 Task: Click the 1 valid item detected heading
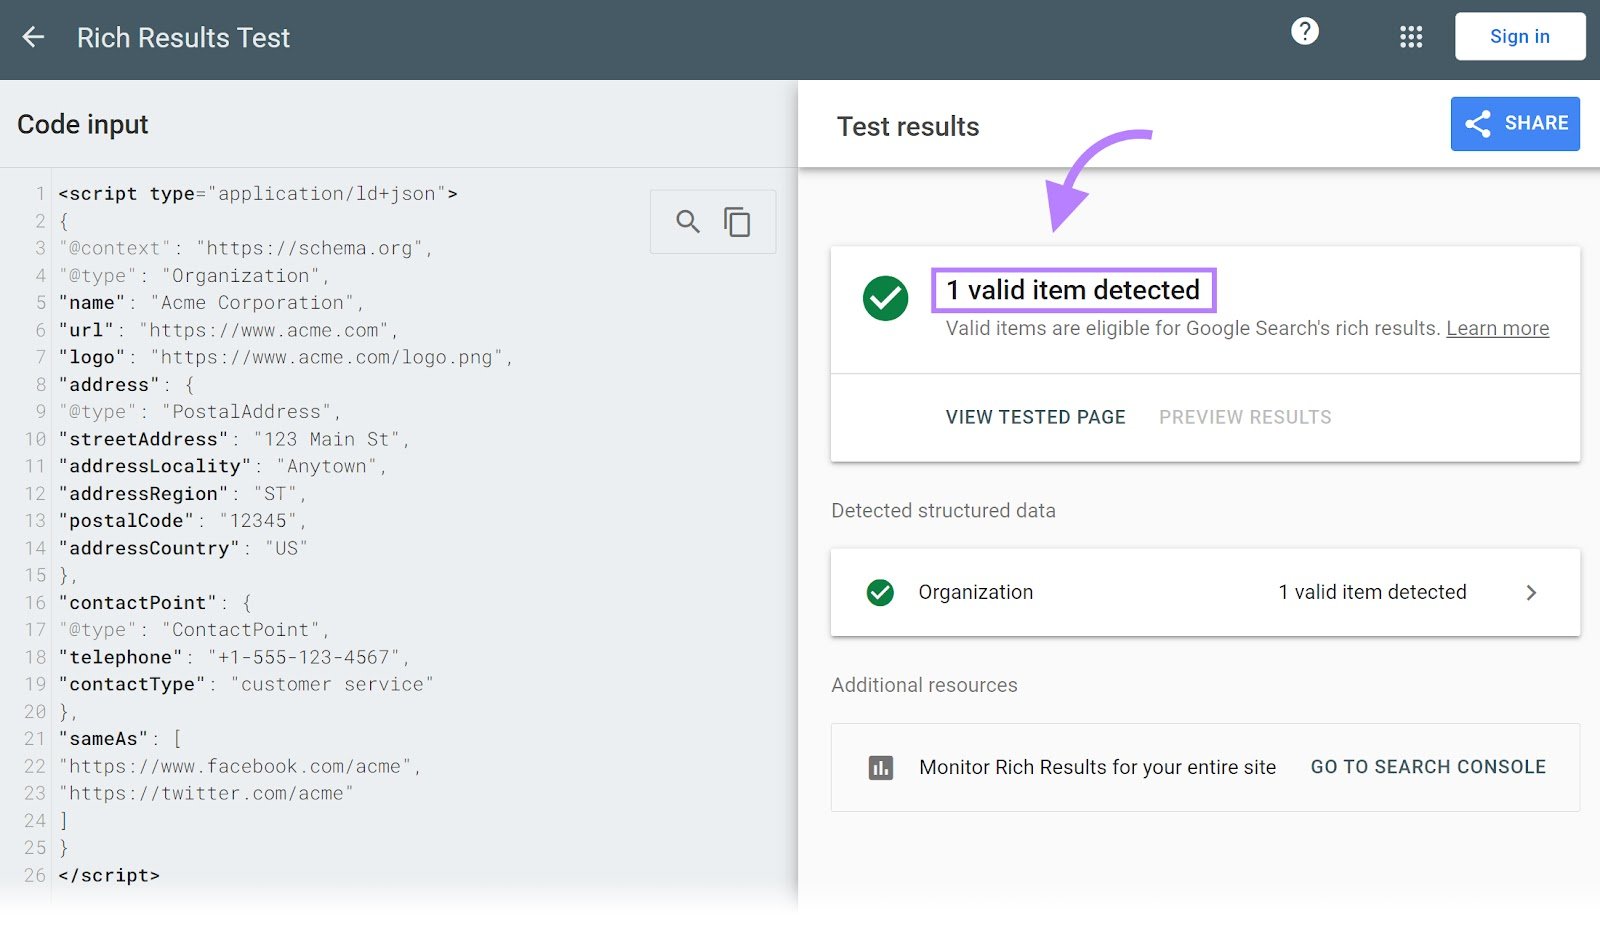click(x=1072, y=291)
